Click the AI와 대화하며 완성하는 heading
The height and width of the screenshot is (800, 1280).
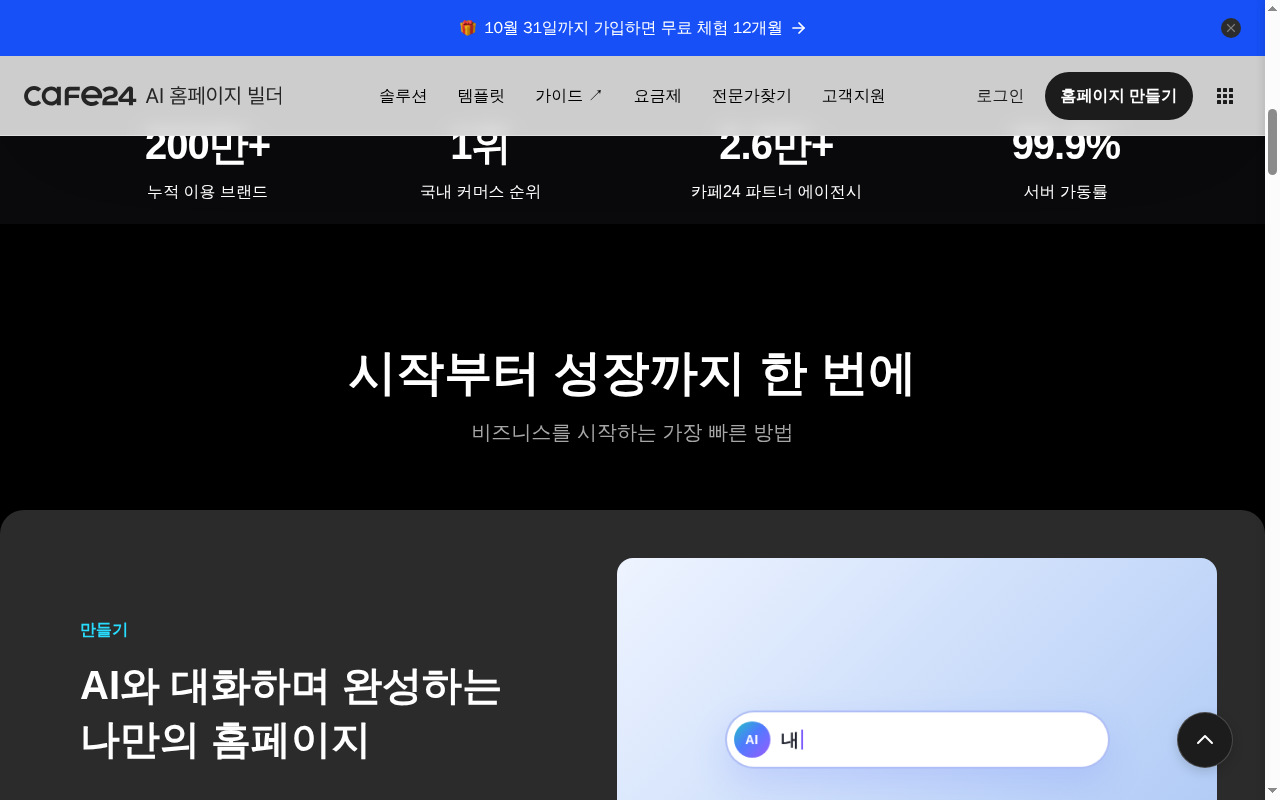[x=291, y=686]
